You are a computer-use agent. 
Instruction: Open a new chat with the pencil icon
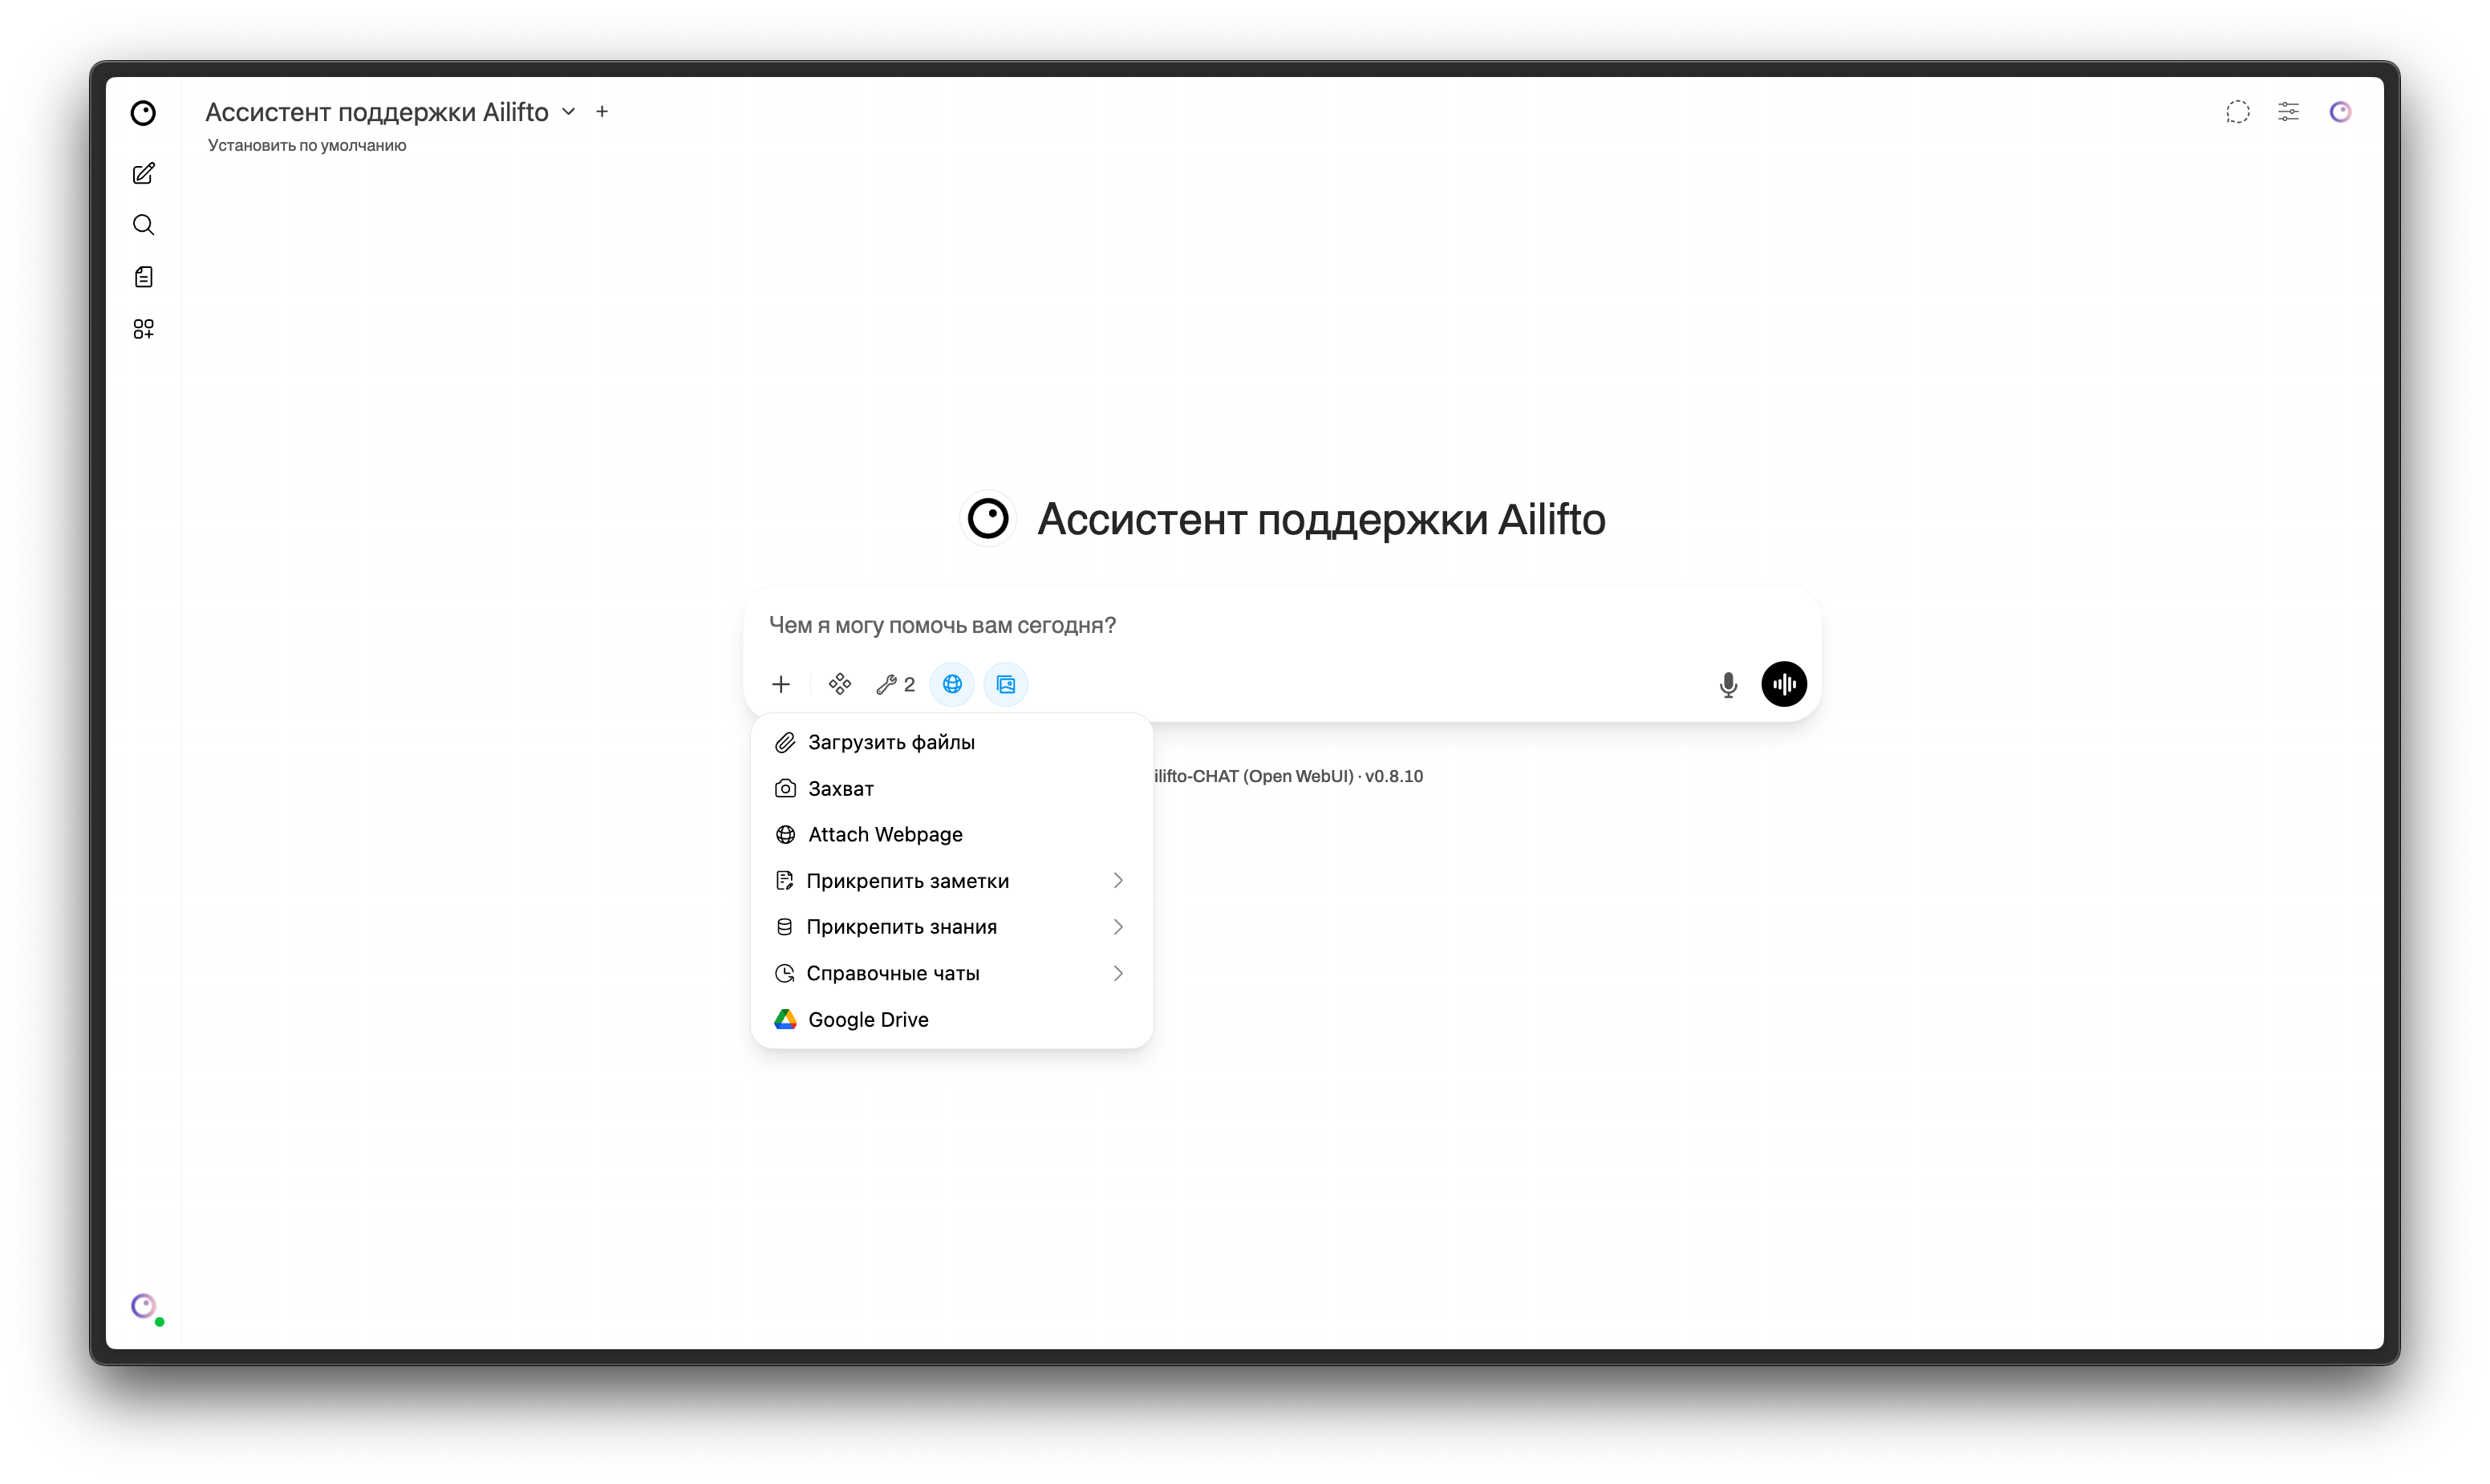pyautogui.click(x=144, y=173)
